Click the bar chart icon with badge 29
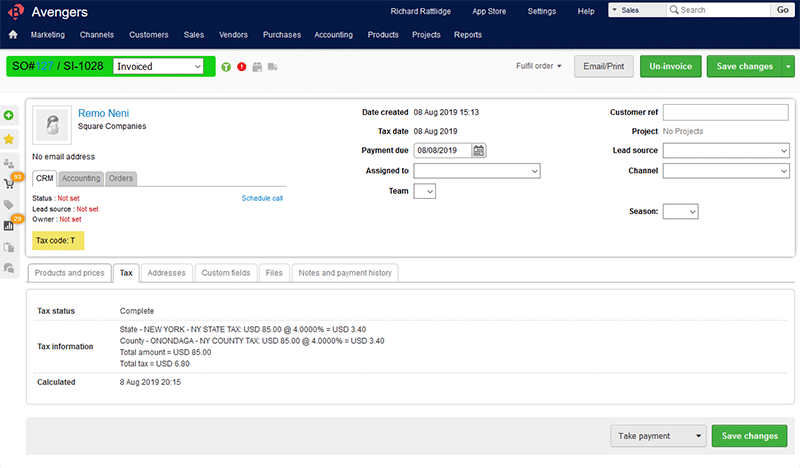Viewport: 800px width, 468px height. [x=9, y=226]
